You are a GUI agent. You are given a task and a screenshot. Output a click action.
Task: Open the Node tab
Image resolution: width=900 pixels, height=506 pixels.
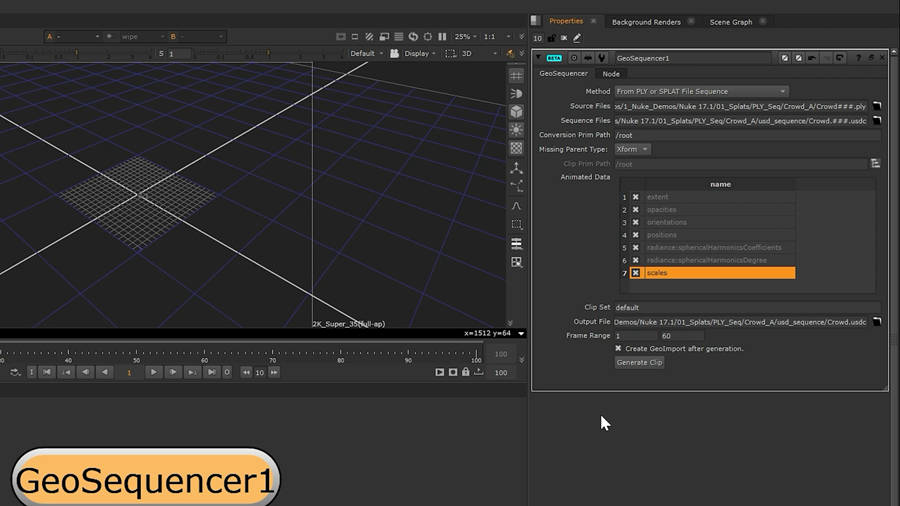[x=611, y=74]
